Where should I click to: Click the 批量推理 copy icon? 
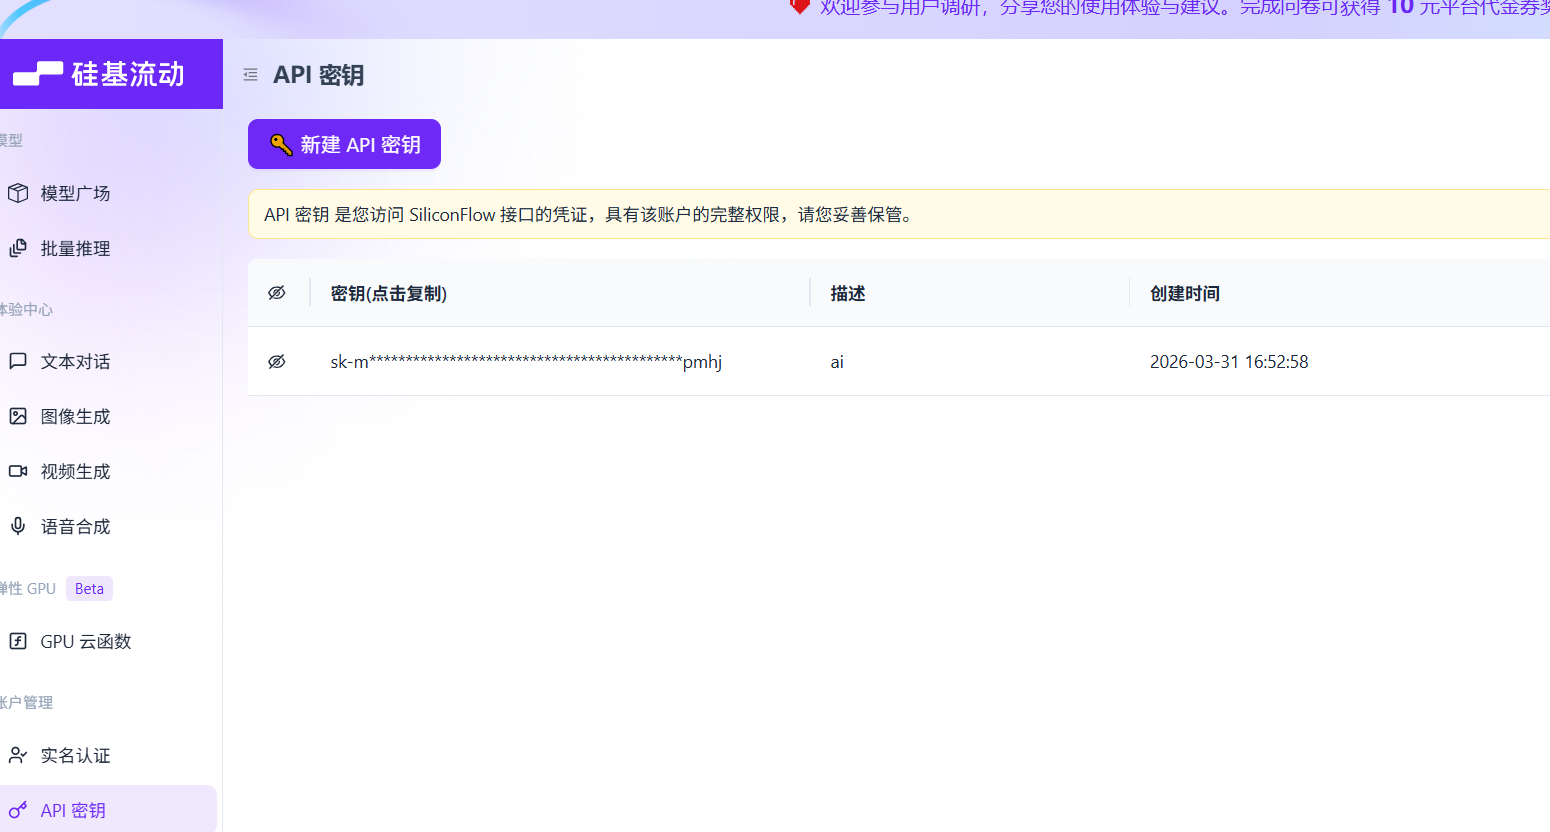click(18, 248)
